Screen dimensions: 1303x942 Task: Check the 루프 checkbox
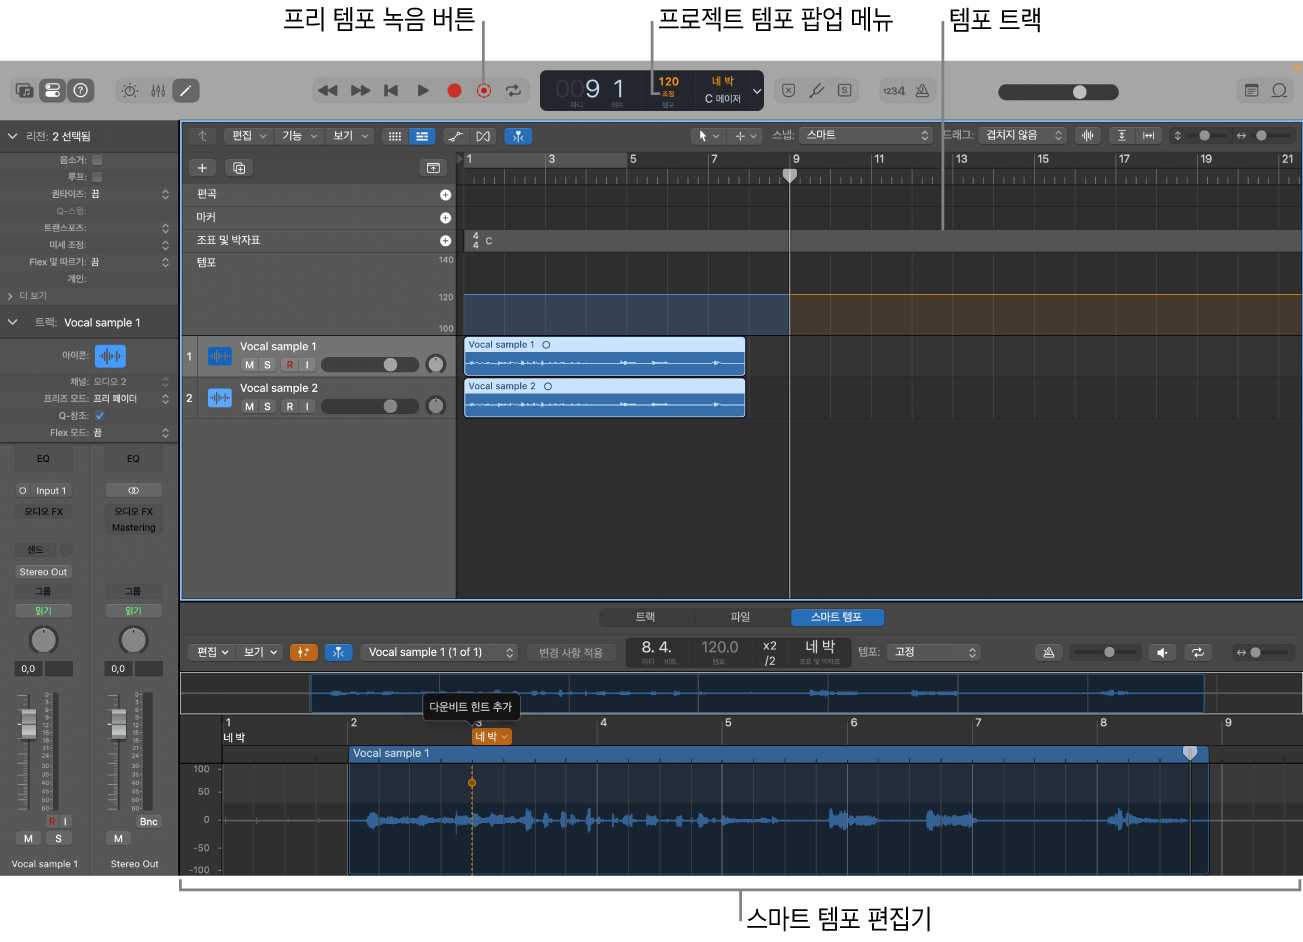click(x=97, y=177)
